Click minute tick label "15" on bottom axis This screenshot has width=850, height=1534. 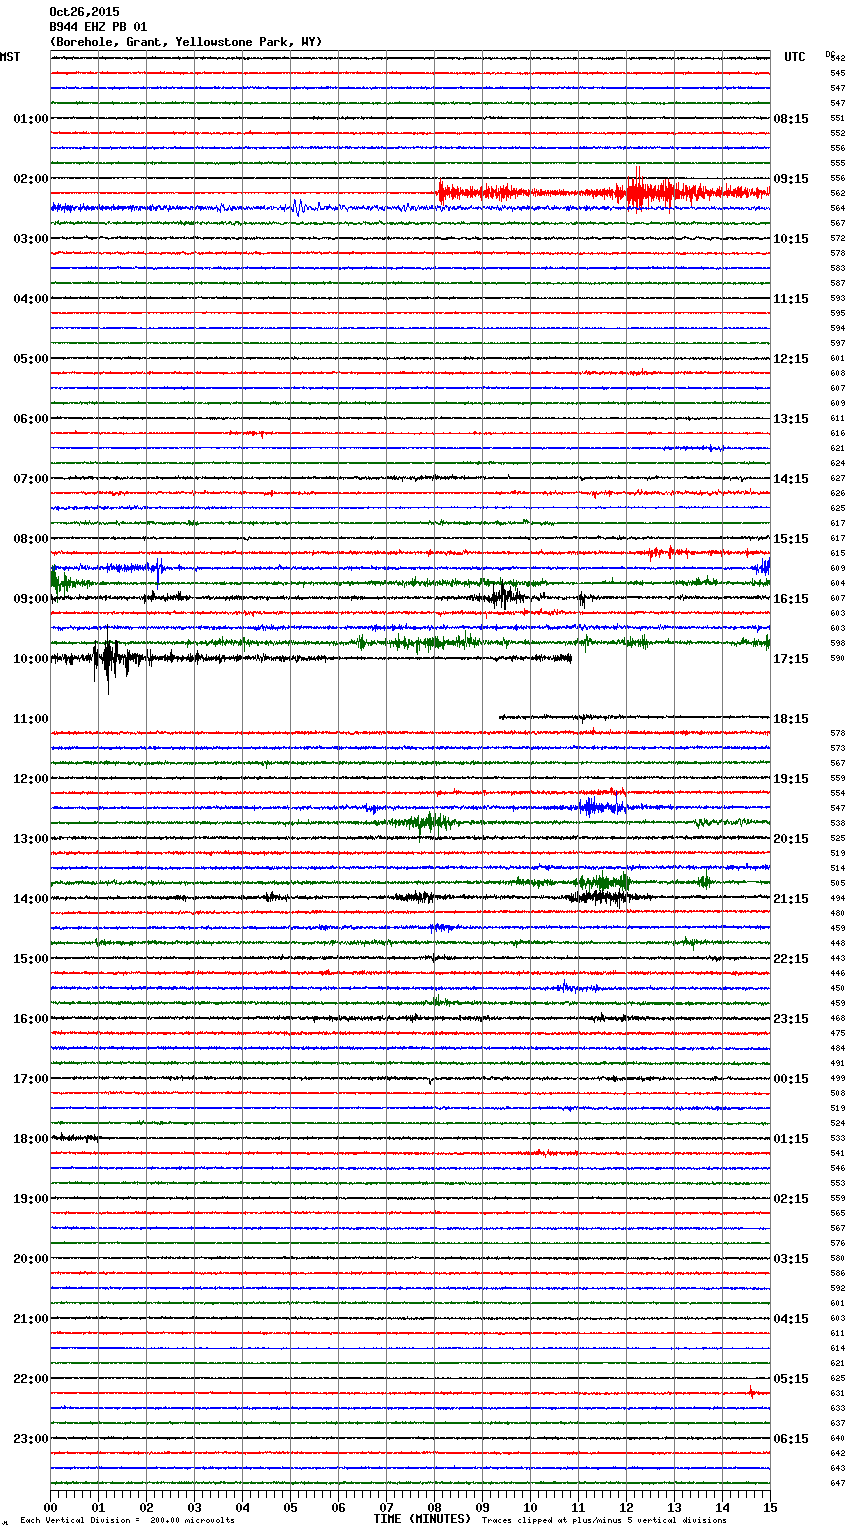[770, 1507]
